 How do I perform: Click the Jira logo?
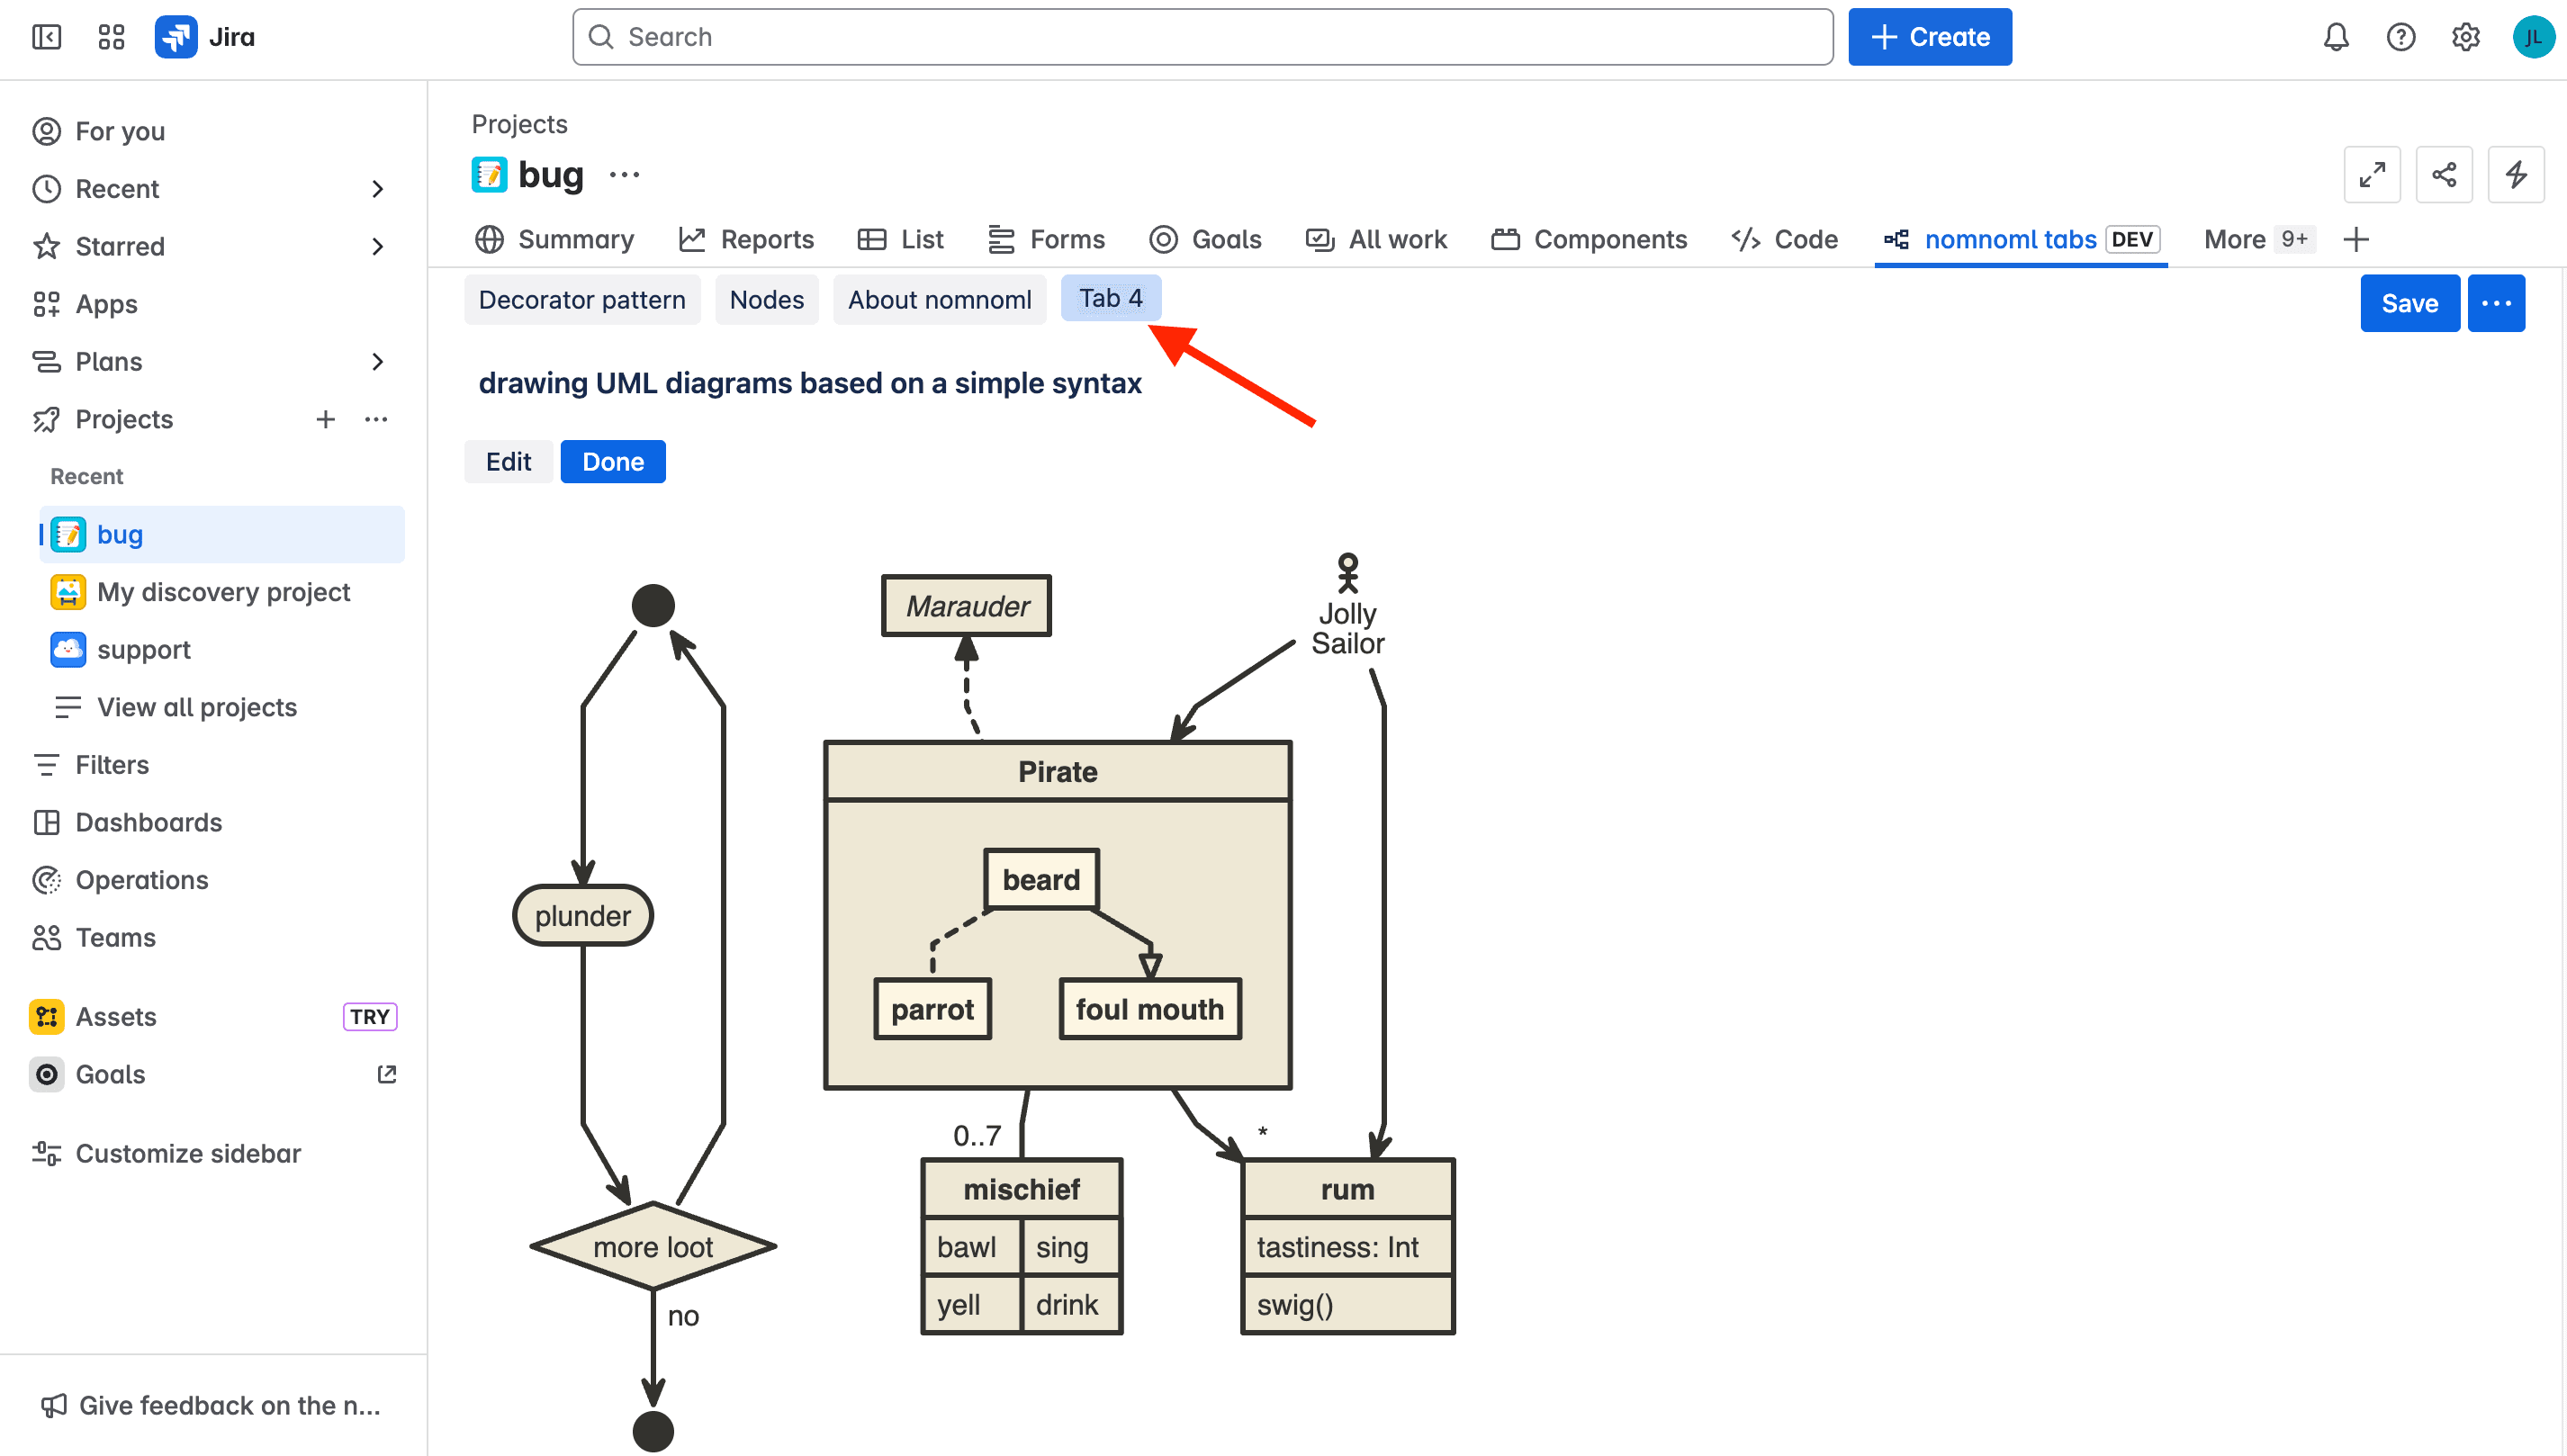[205, 37]
